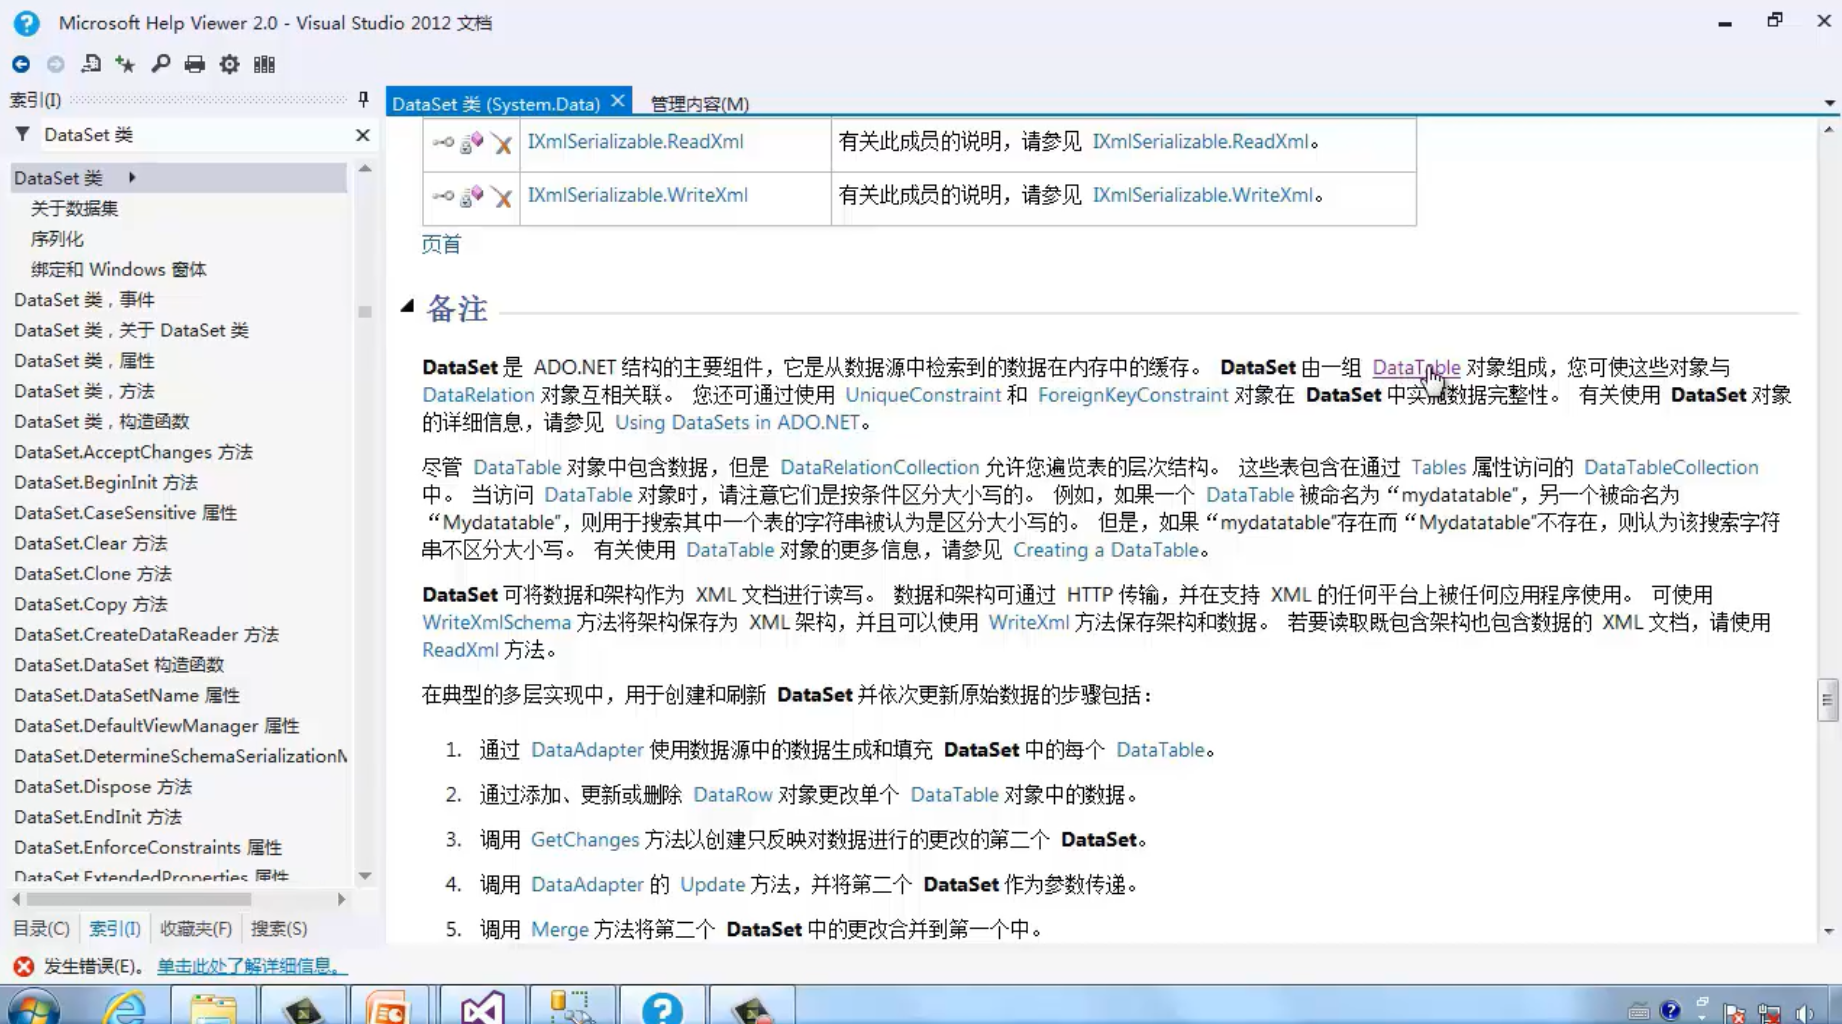This screenshot has height=1024, width=1842.
Task: Select DataSet.Copy 方法 entry
Action: 90,604
